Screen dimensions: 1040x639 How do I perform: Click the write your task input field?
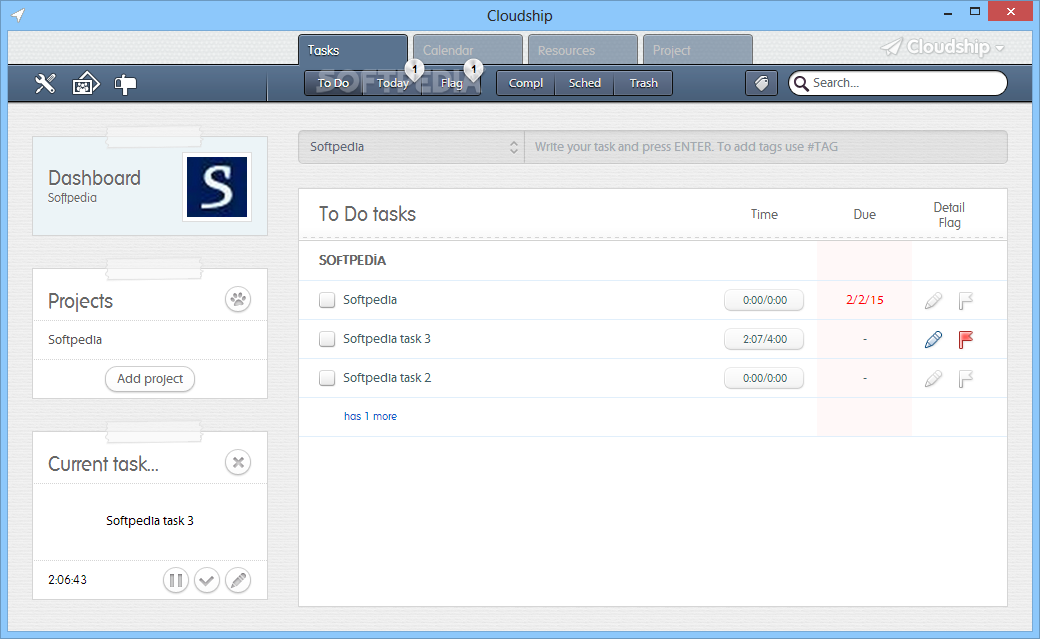765,147
